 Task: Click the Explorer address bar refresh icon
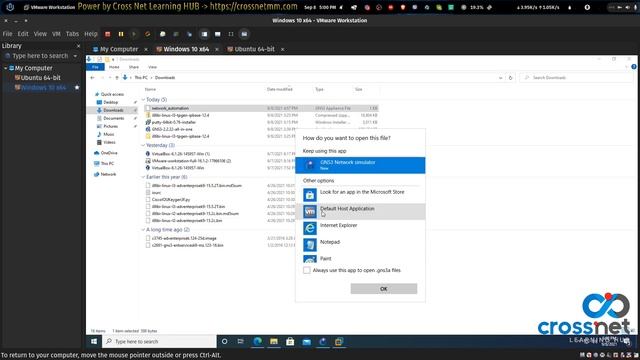tap(510, 78)
